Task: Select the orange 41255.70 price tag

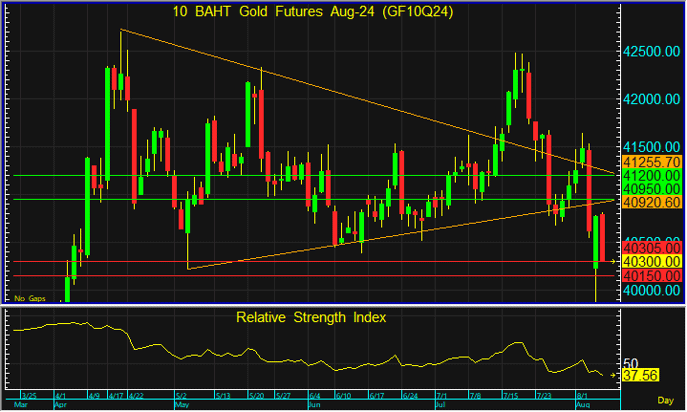Action: point(651,161)
